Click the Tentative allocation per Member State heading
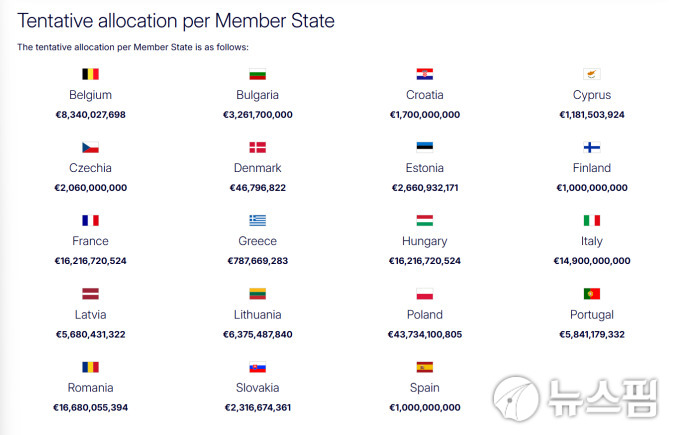The width and height of the screenshot is (680, 435). click(176, 21)
